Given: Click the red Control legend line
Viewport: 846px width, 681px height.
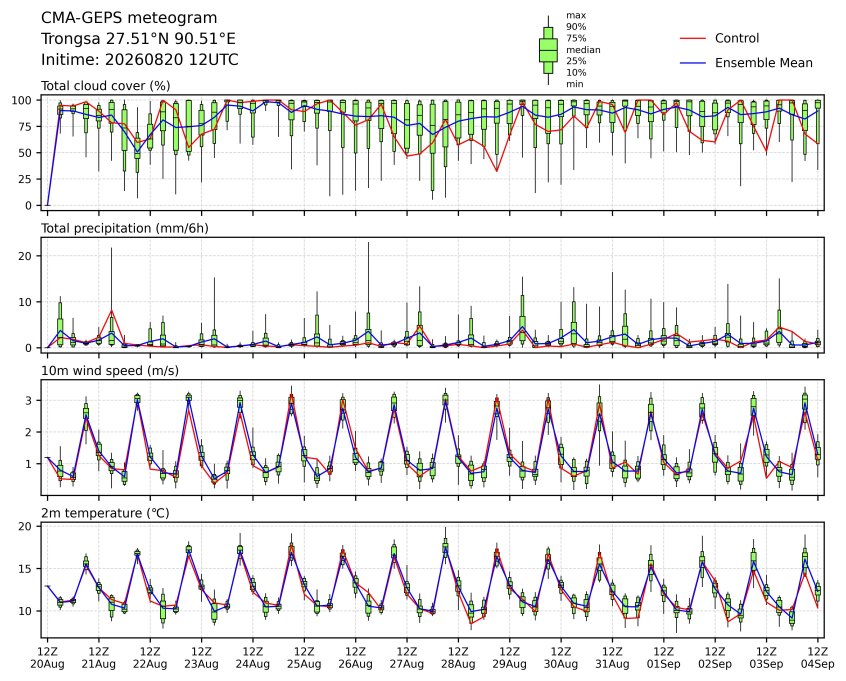Looking at the screenshot, I should point(693,39).
